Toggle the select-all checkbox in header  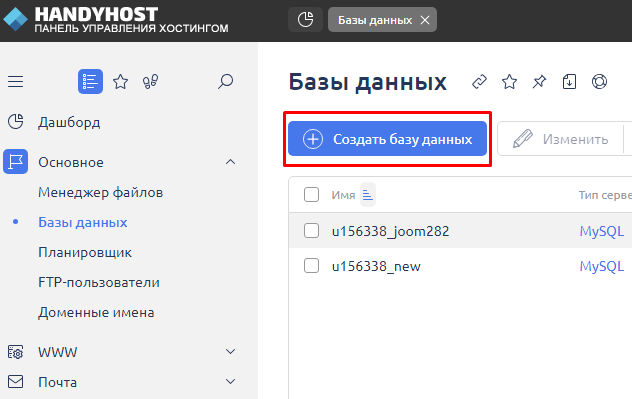(x=311, y=195)
